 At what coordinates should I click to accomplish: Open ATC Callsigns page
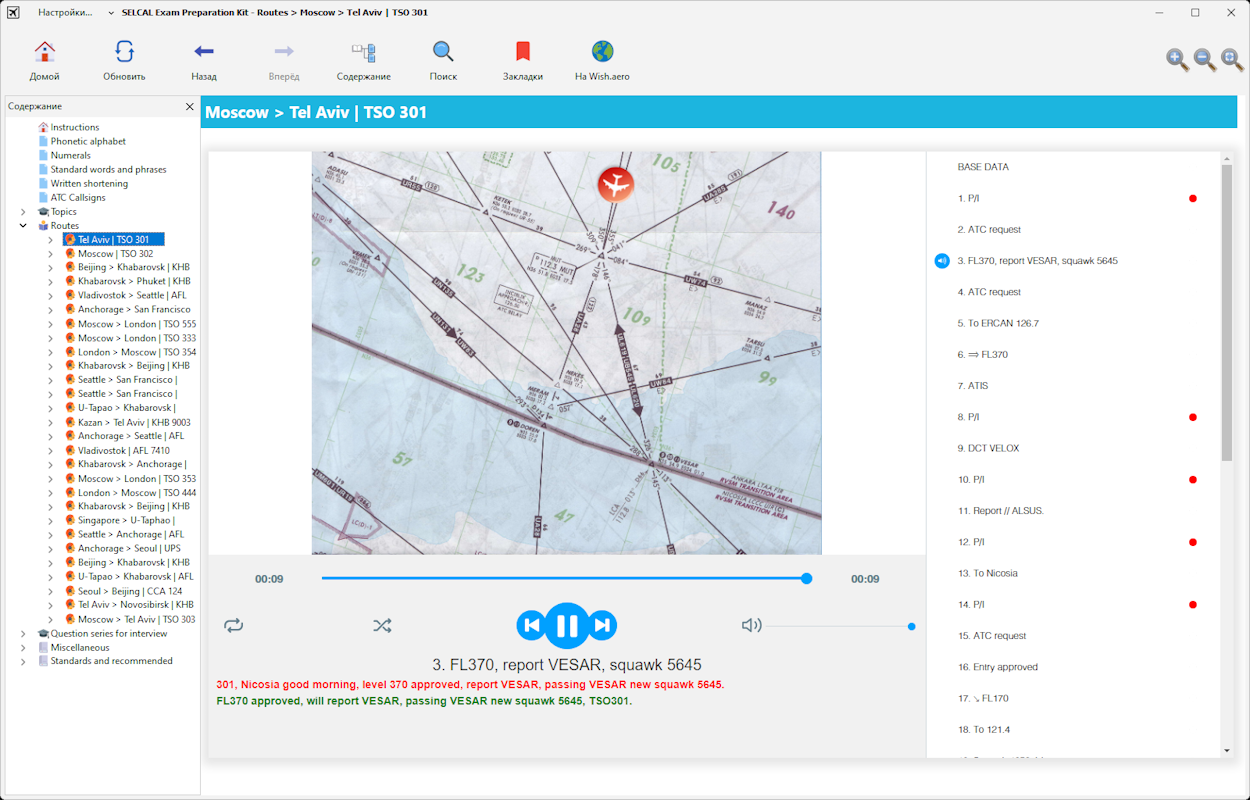pos(78,197)
